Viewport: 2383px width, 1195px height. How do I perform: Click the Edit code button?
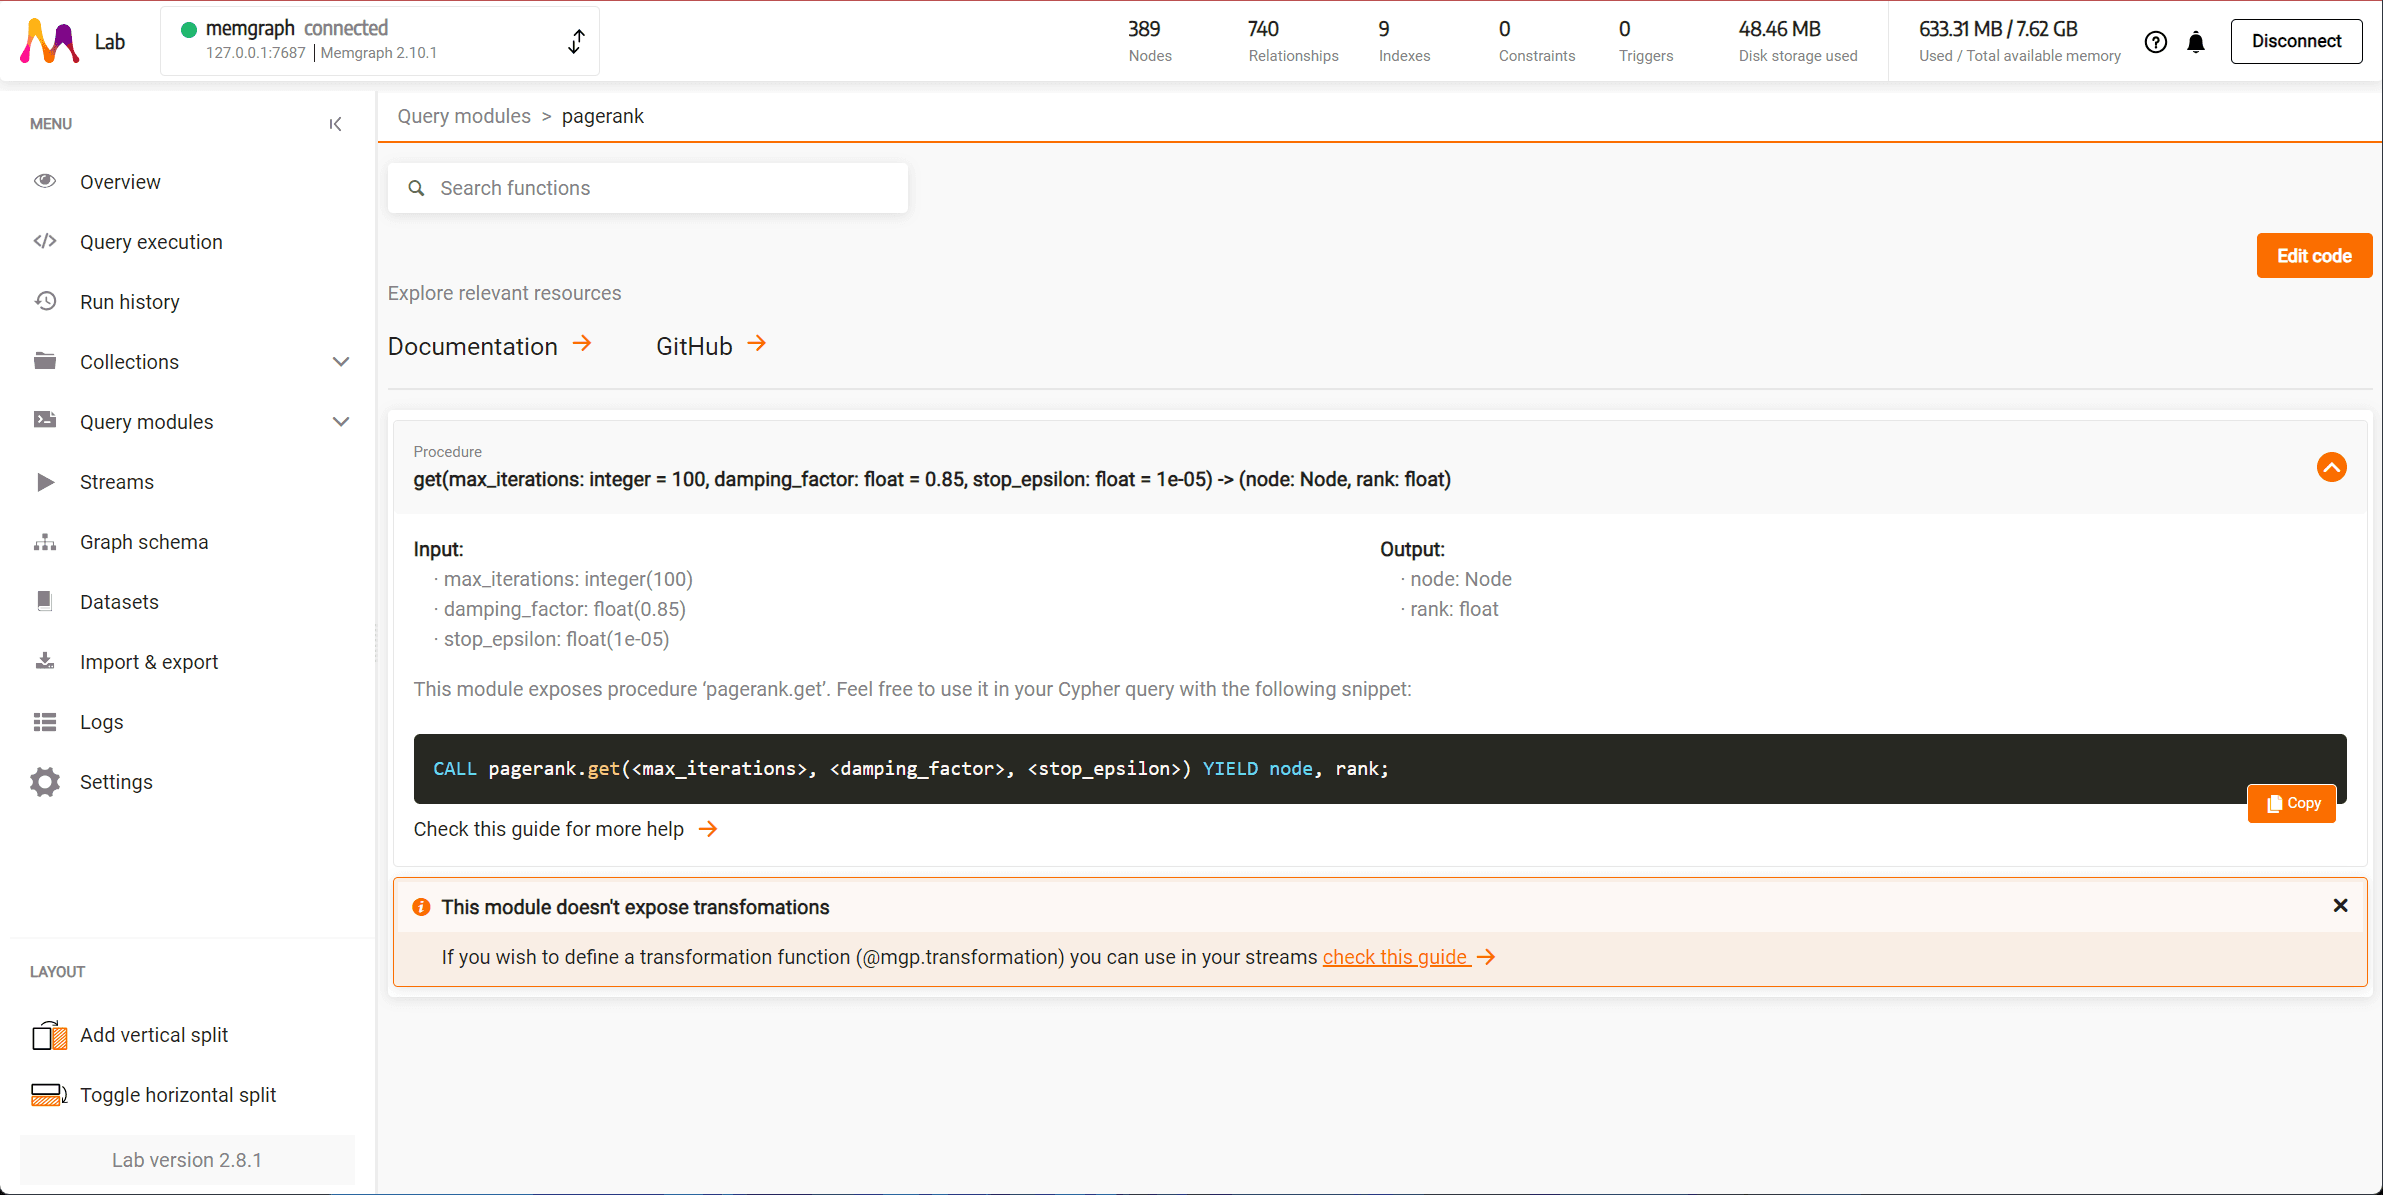2314,256
